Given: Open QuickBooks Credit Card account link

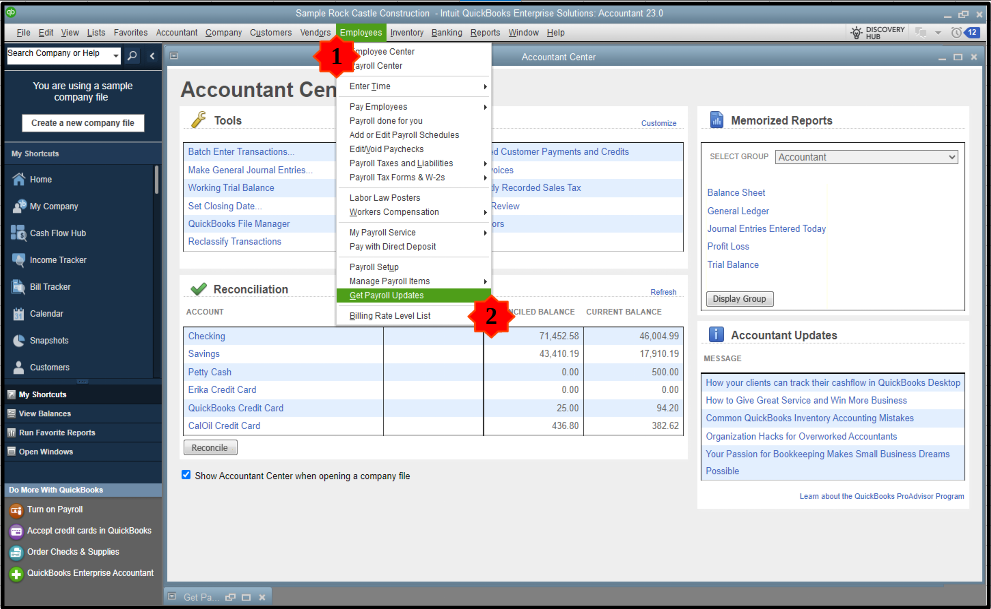Looking at the screenshot, I should [x=235, y=408].
